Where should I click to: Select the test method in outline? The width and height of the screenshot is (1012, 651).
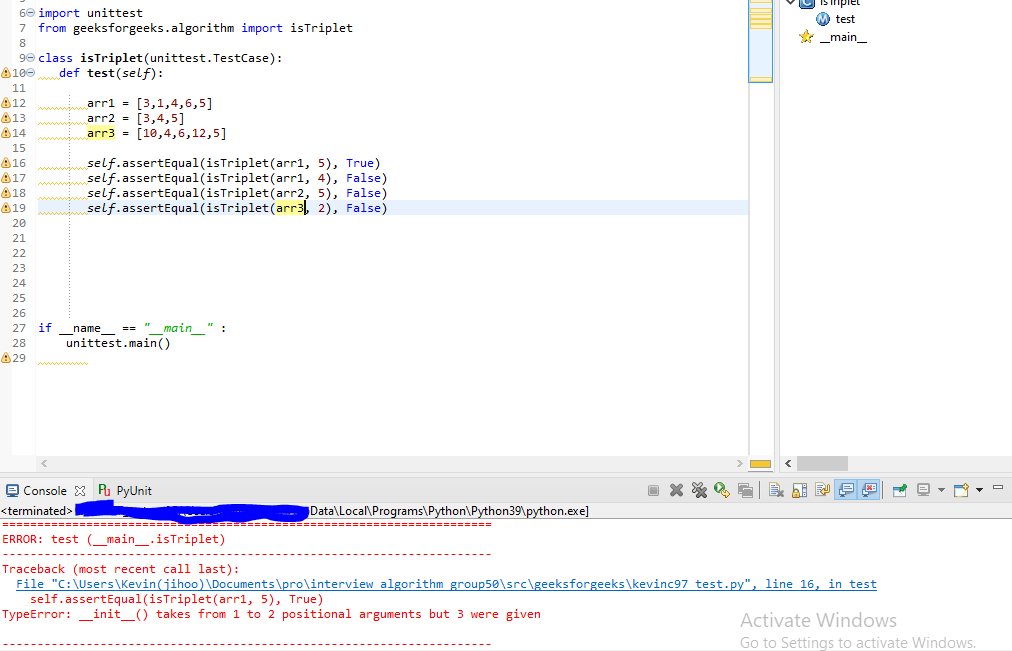coord(845,19)
